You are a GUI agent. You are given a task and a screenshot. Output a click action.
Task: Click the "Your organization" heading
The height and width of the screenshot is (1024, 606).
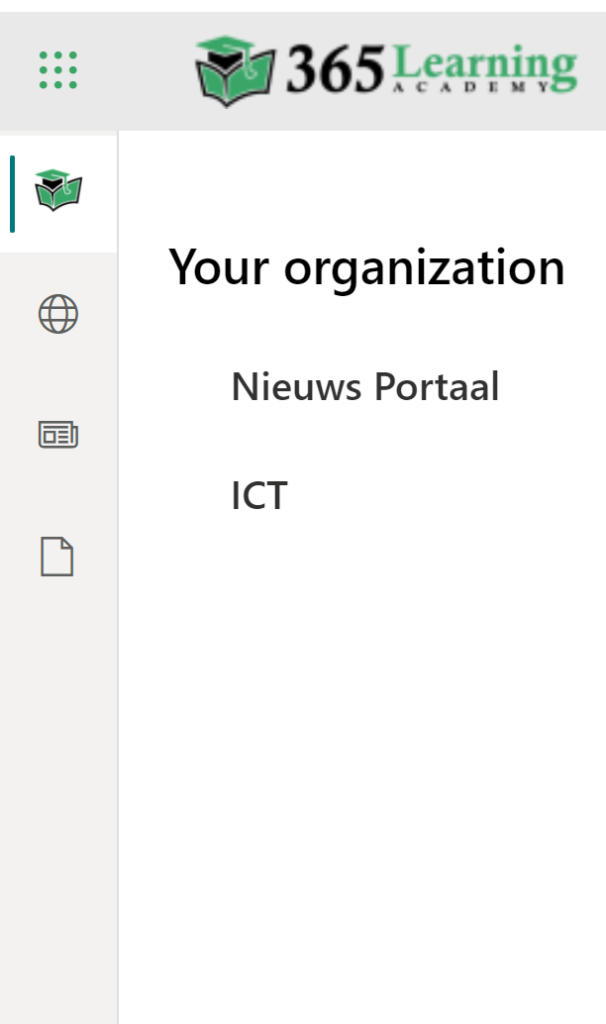point(366,268)
